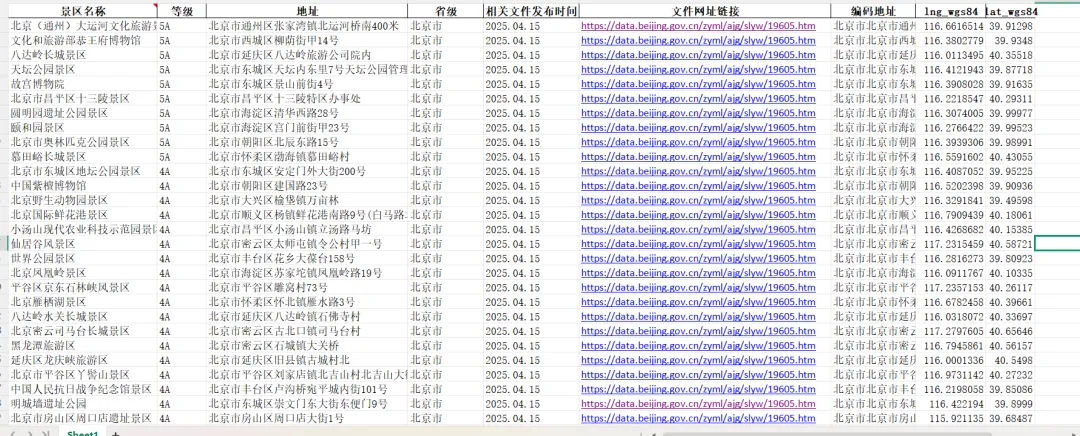The image size is (1080, 436).
Task: Select the address cell 北京市东城区景山前街4号
Action: [x=307, y=84]
